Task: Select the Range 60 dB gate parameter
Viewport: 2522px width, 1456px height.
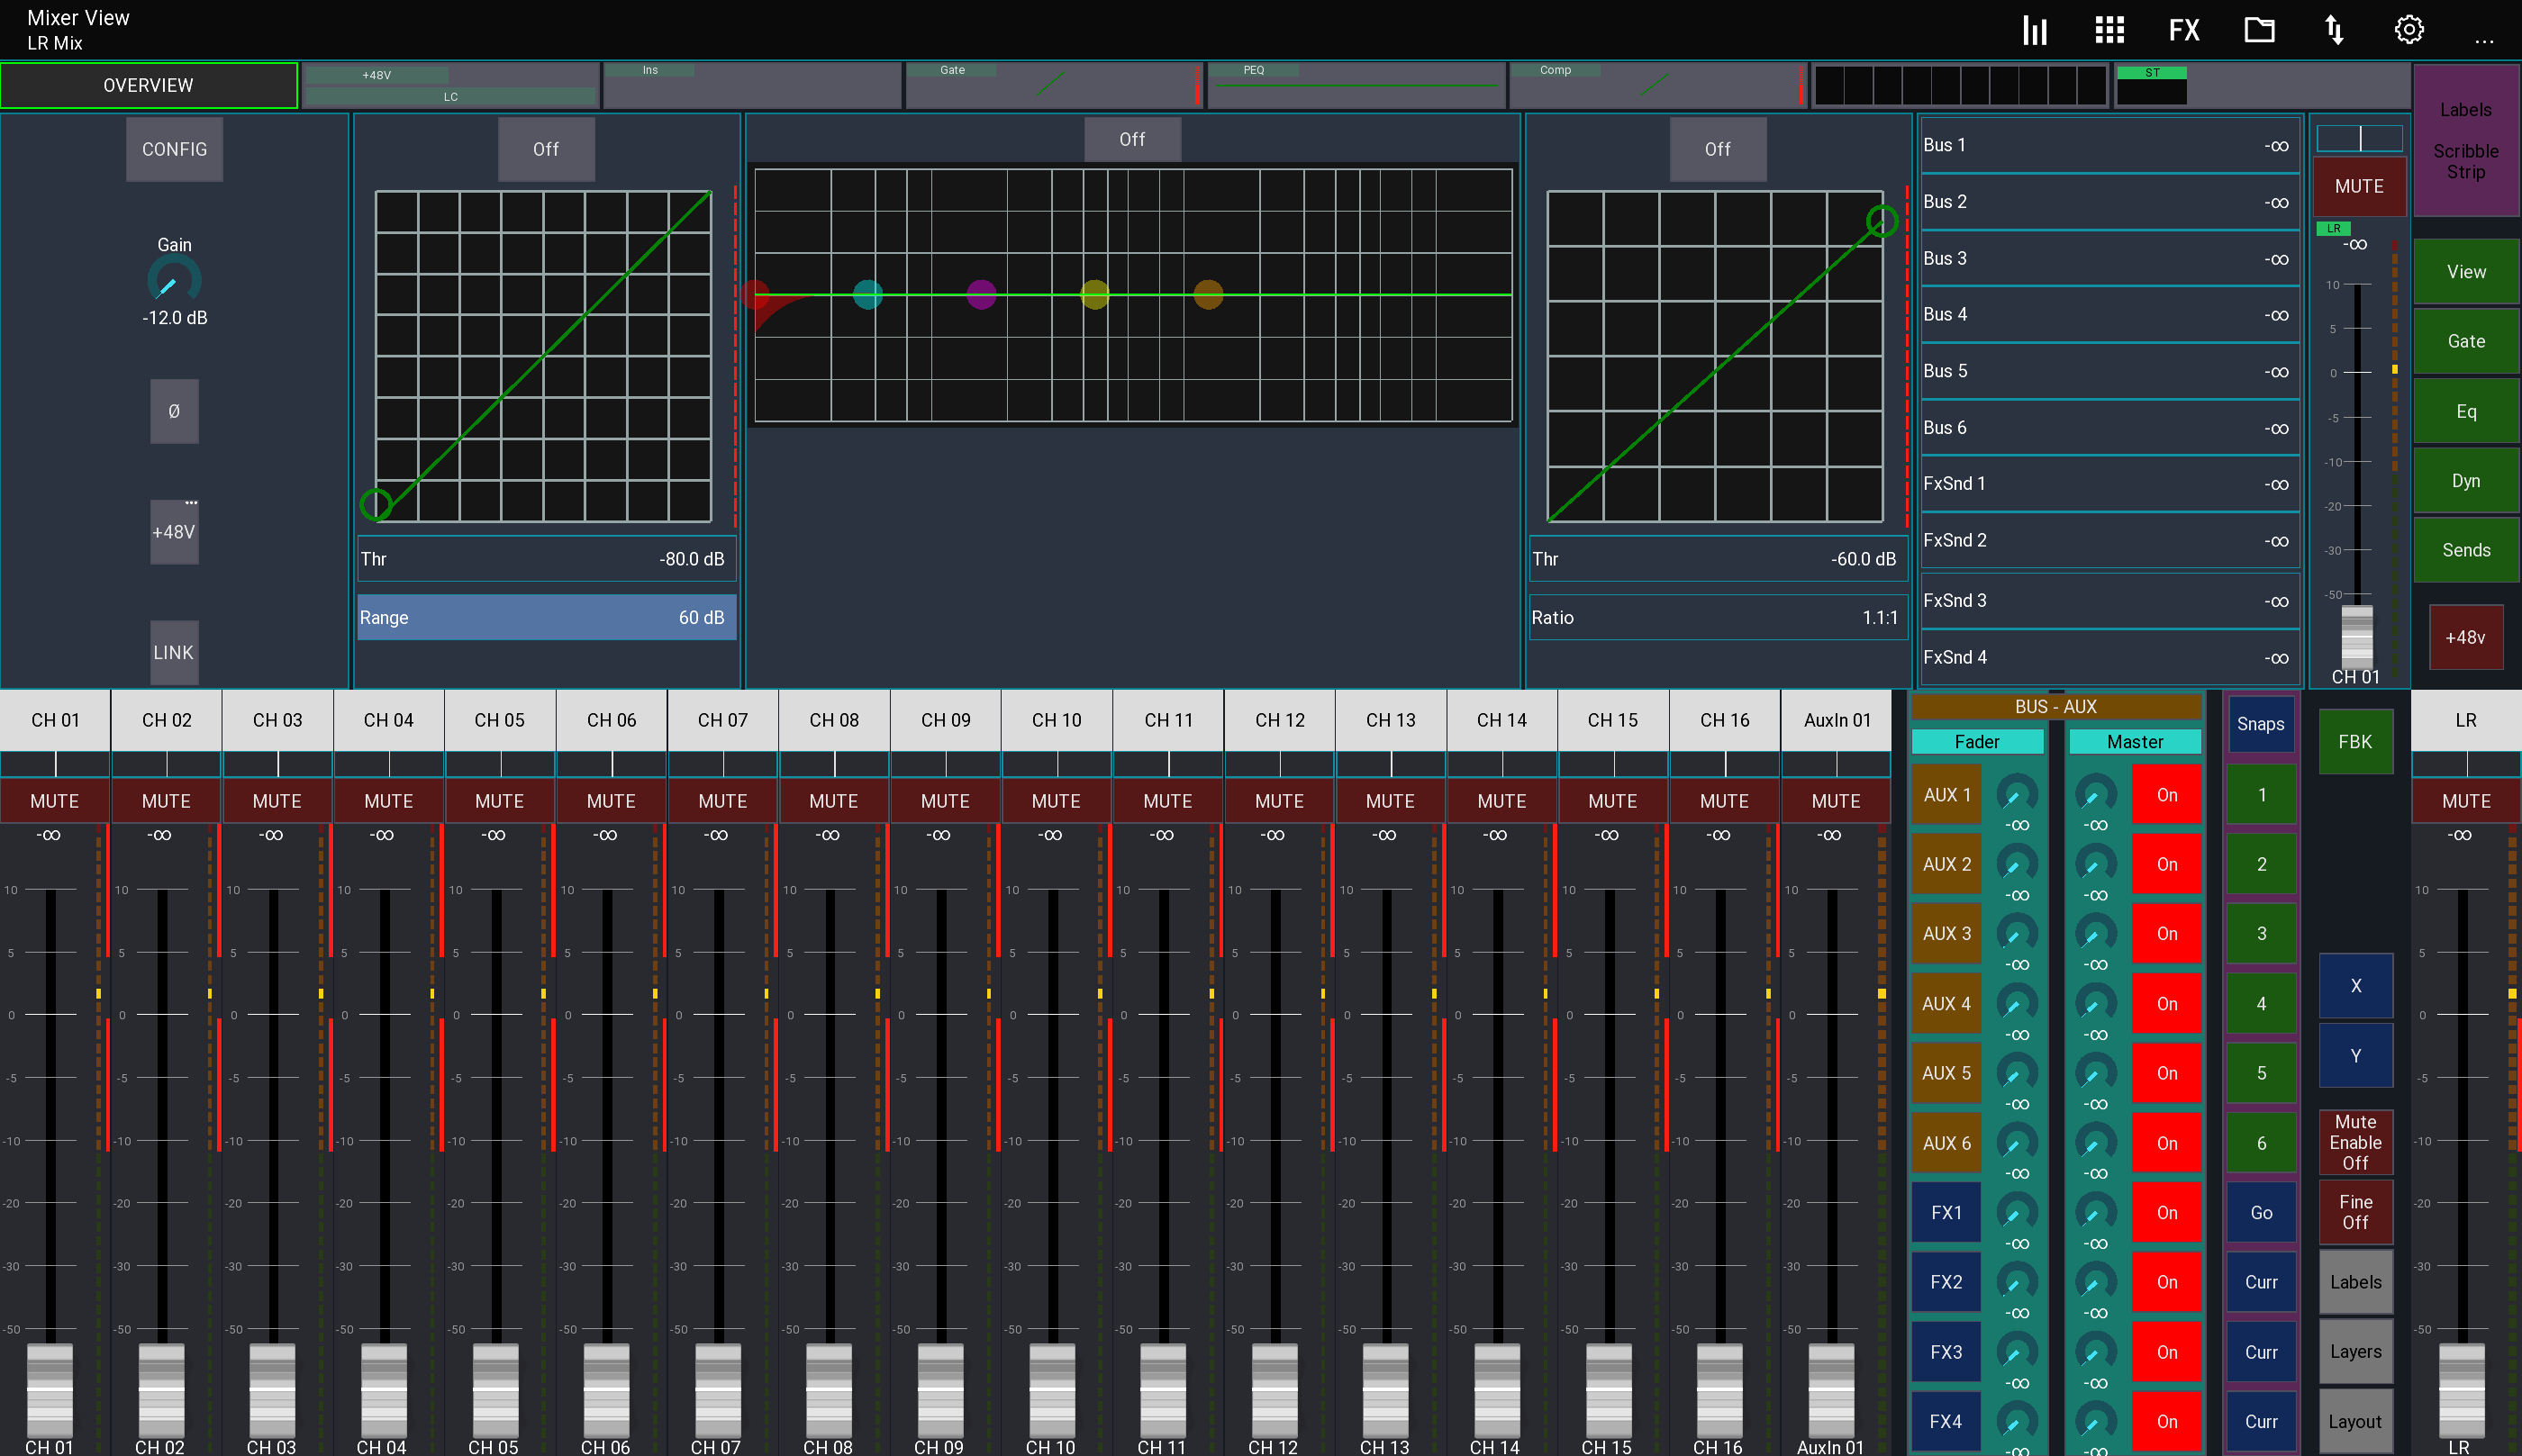Action: point(546,617)
